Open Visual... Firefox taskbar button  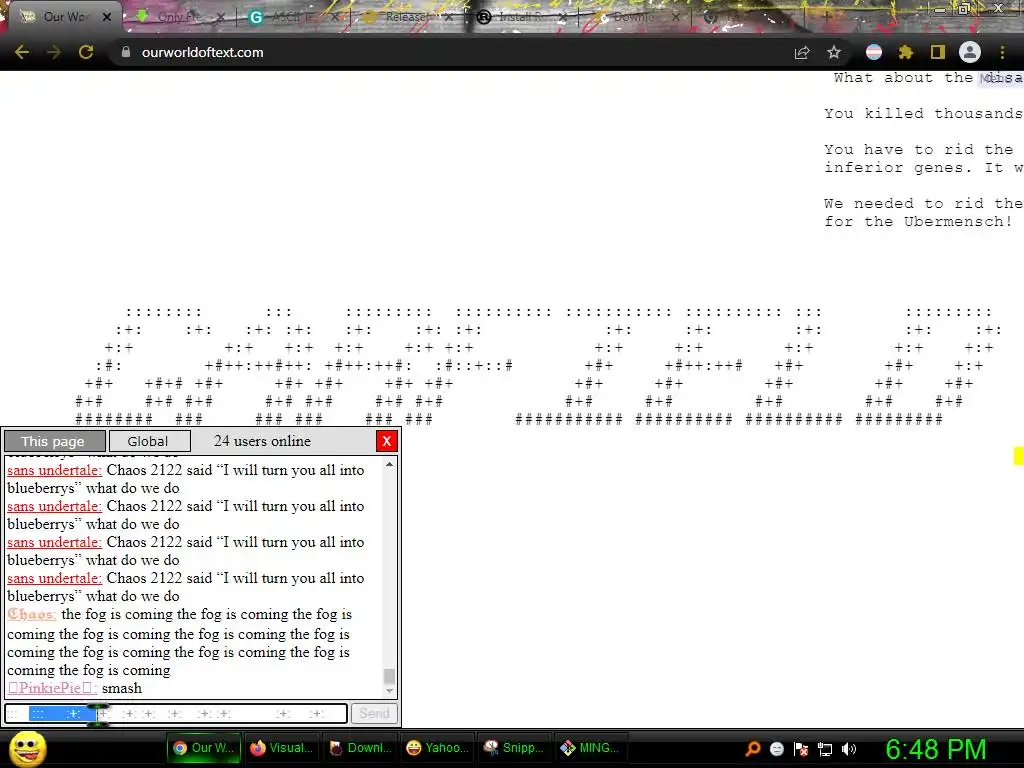tap(281, 748)
